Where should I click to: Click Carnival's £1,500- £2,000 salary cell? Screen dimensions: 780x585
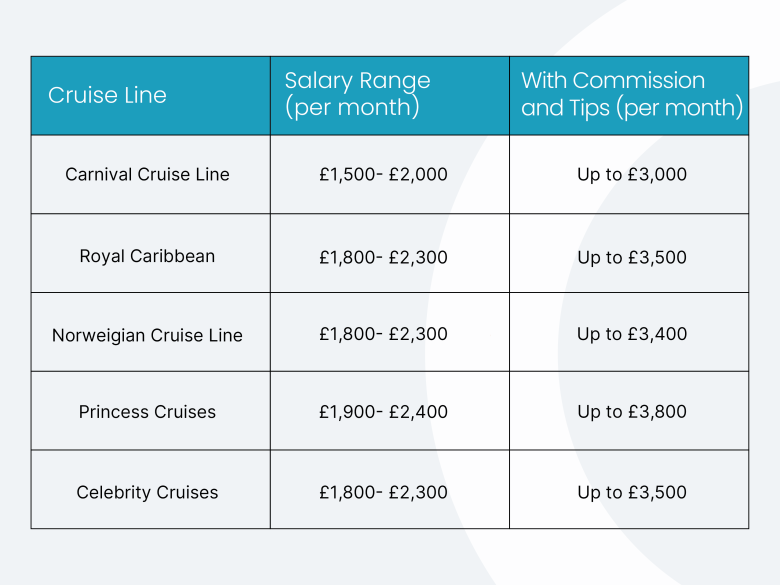click(390, 175)
